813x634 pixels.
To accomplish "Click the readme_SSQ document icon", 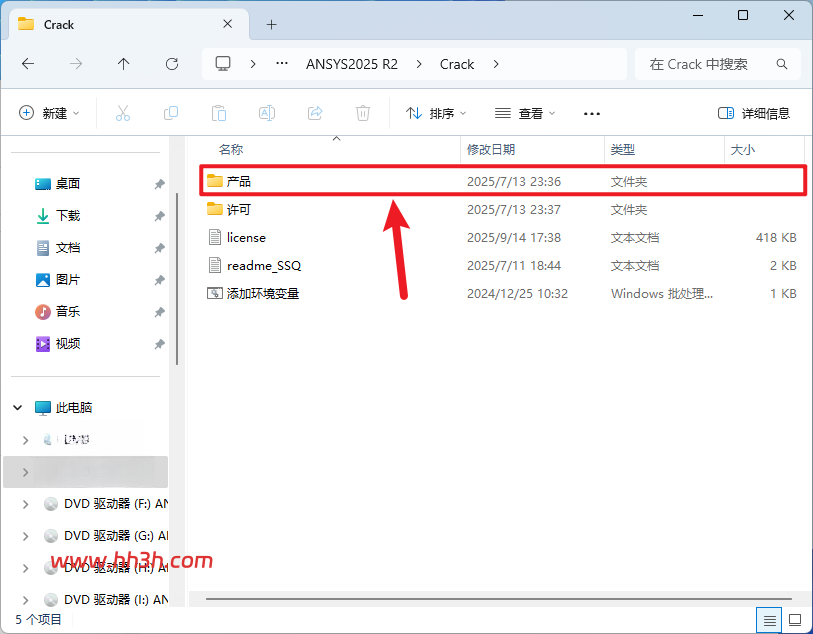I will point(215,265).
